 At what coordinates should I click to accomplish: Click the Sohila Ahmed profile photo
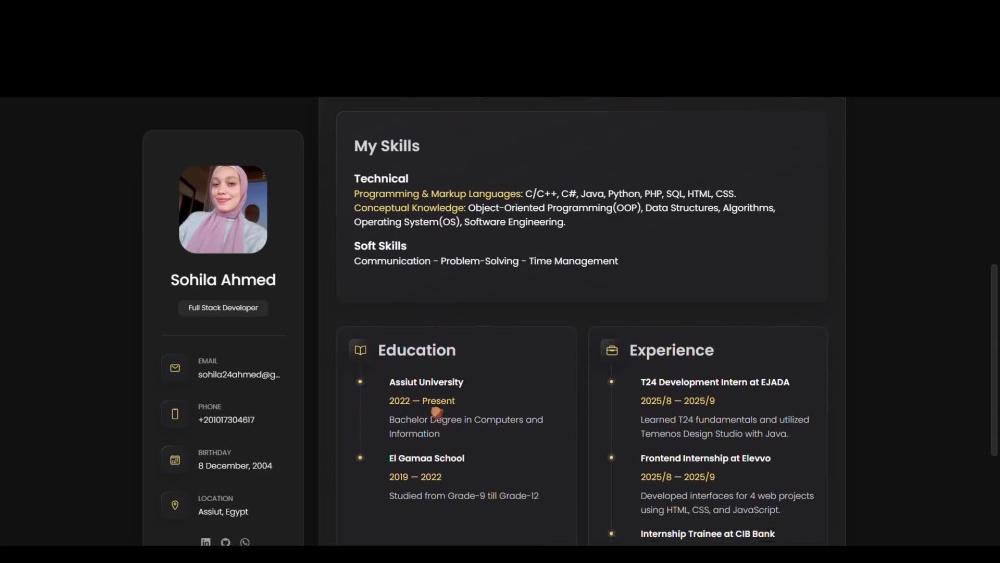pyautogui.click(x=223, y=209)
